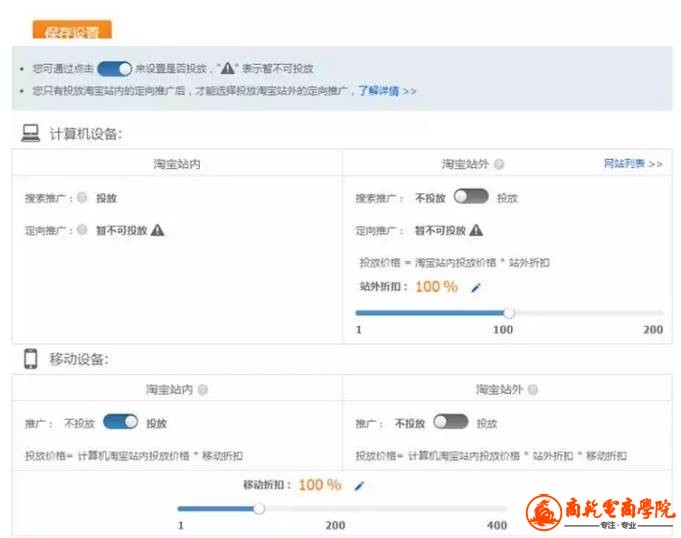Click the phone icon beside 移动设备
Viewport: 681px width, 538px height.
(30, 359)
